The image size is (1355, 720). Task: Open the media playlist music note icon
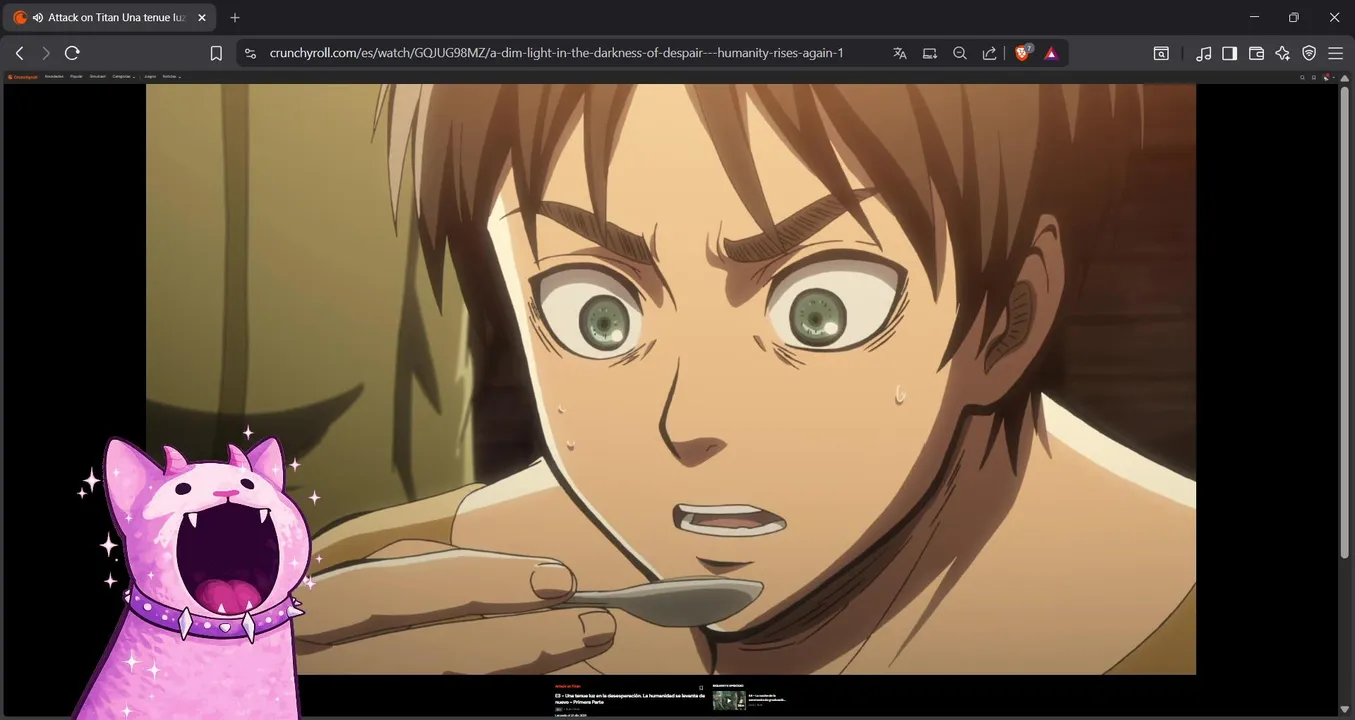pyautogui.click(x=1204, y=53)
